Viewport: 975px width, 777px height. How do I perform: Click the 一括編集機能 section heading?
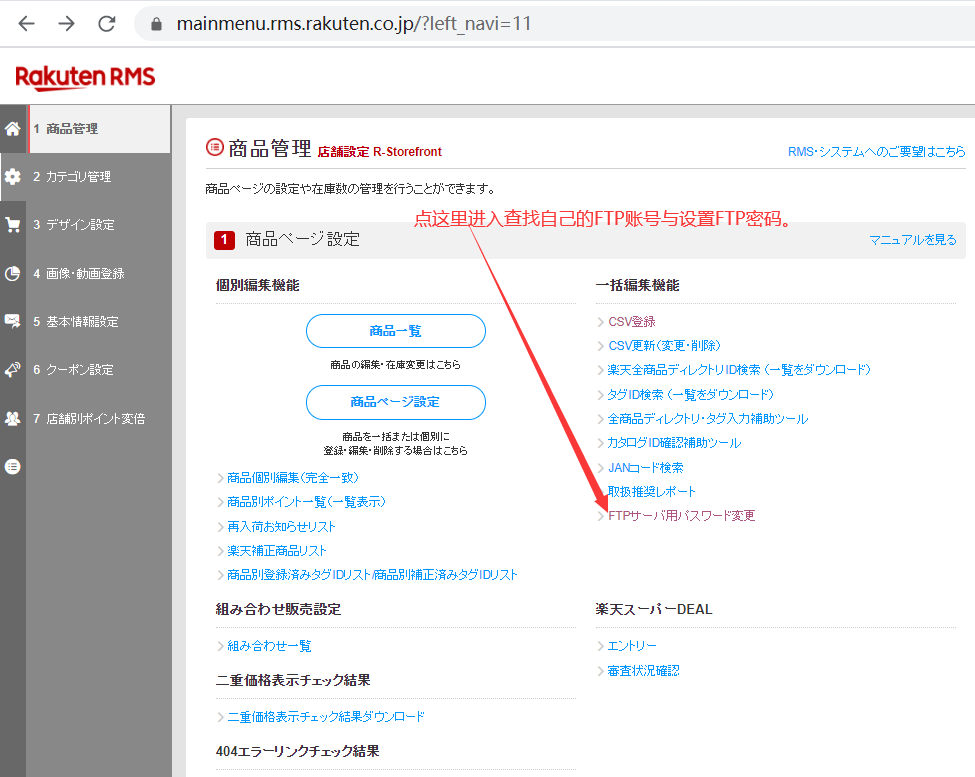pyautogui.click(x=637, y=285)
